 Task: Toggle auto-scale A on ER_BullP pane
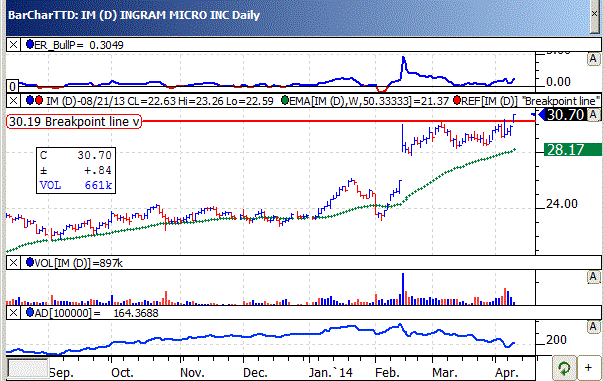(593, 59)
